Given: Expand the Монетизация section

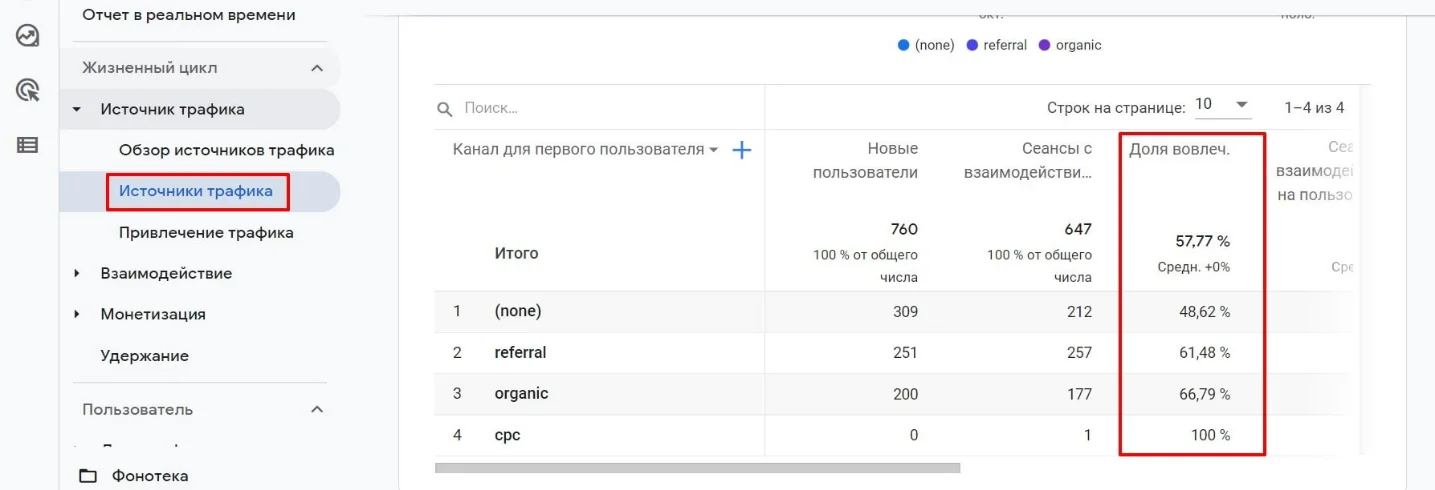Looking at the screenshot, I should 77,314.
